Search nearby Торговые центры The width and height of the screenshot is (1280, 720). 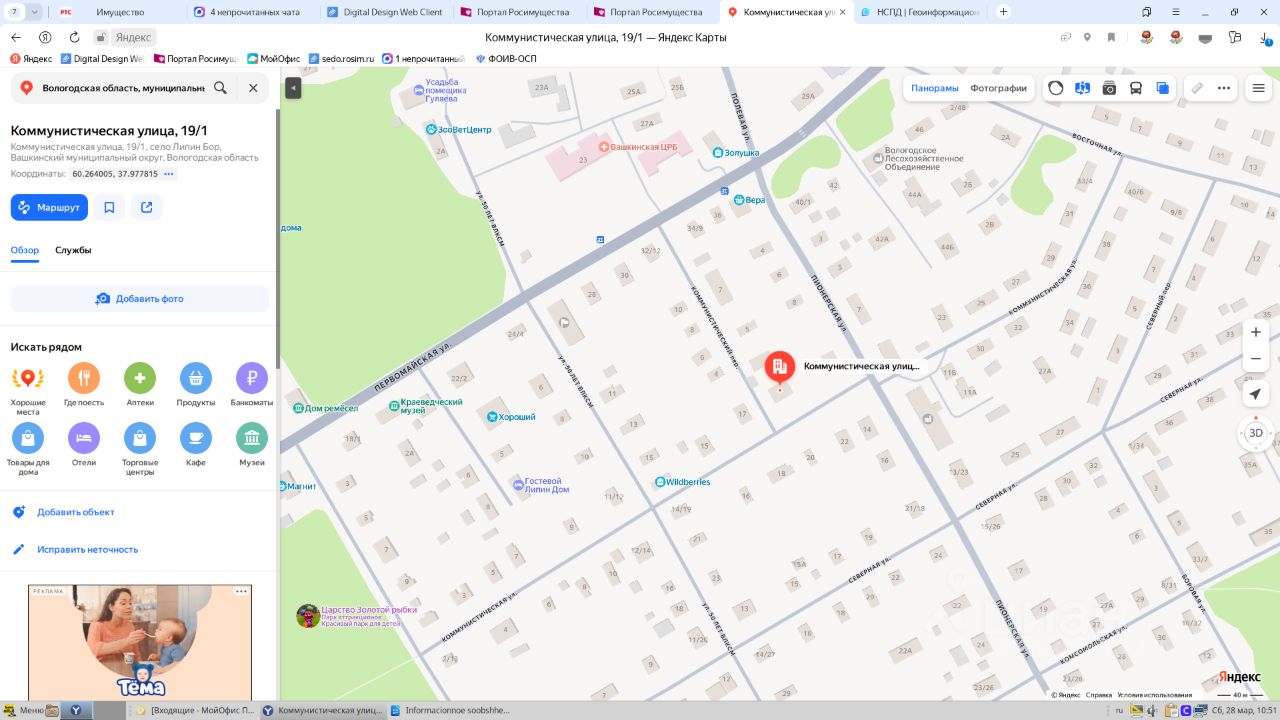tap(140, 449)
